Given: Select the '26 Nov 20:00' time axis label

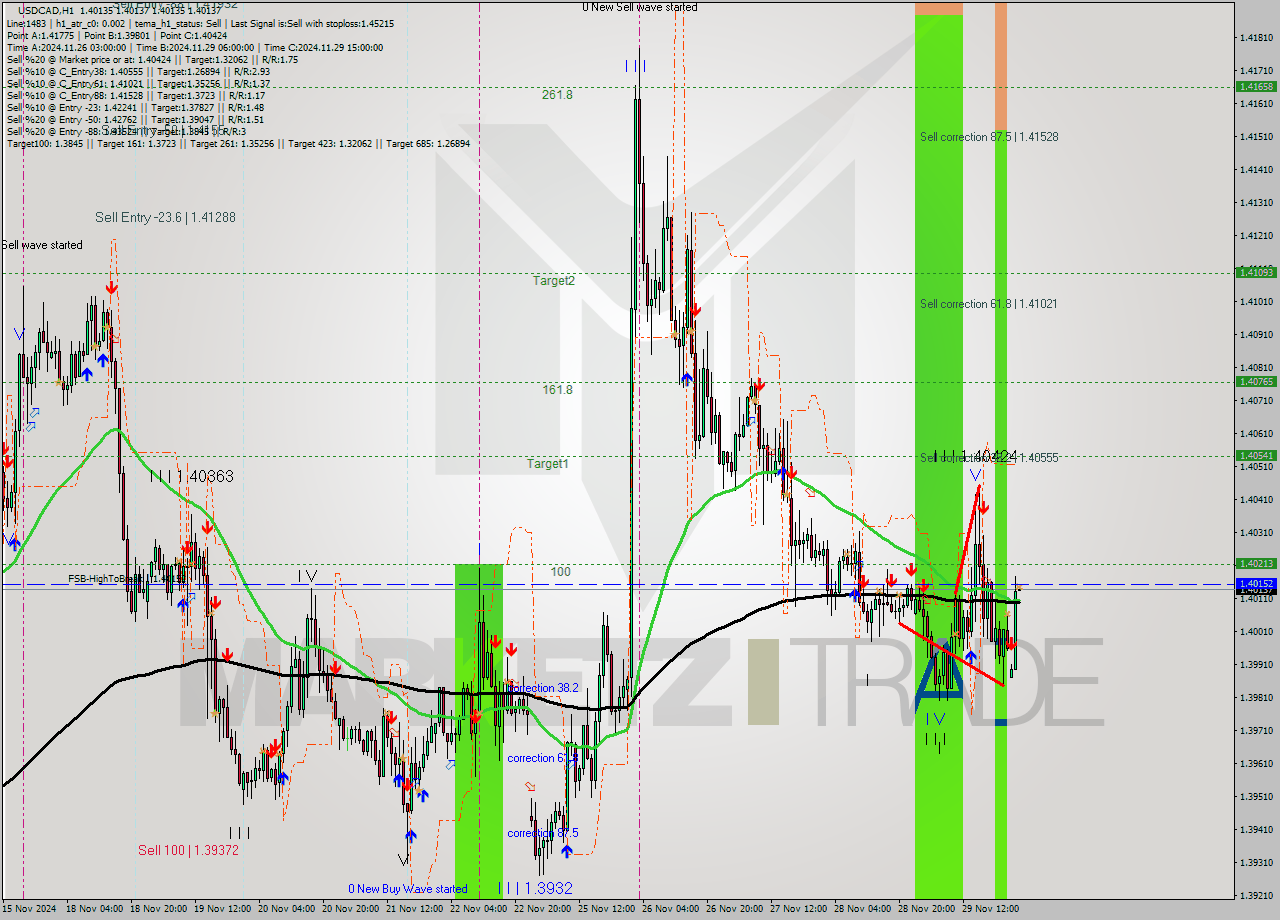Looking at the screenshot, I should tap(735, 909).
